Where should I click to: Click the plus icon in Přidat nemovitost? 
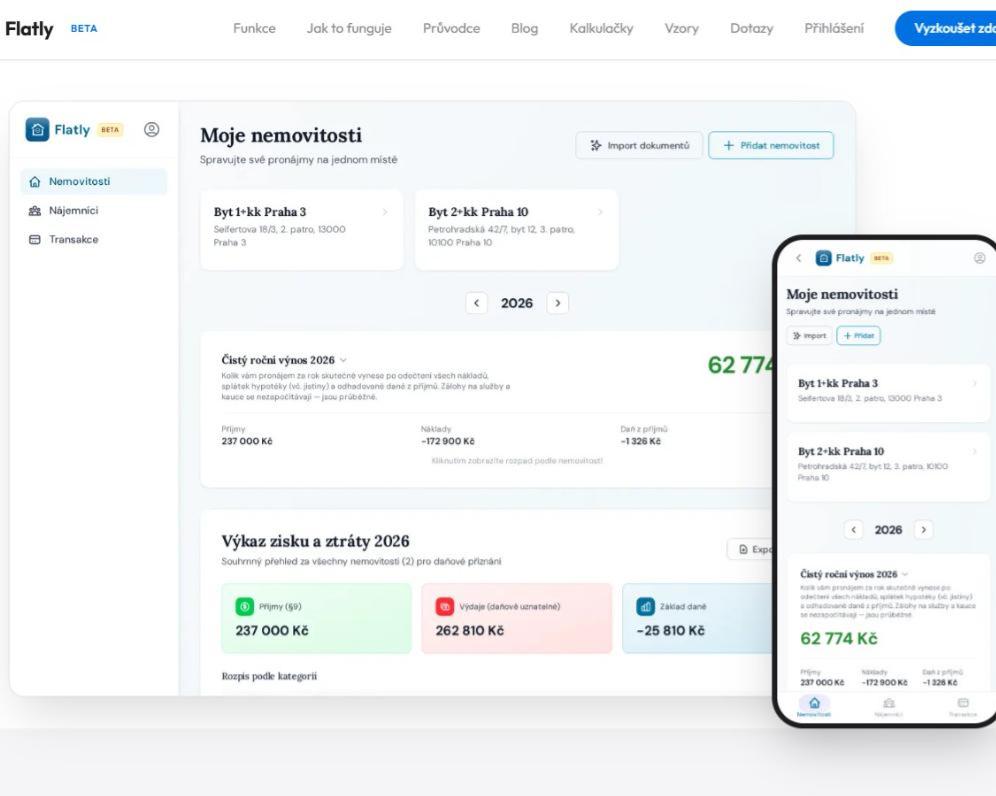(x=729, y=145)
